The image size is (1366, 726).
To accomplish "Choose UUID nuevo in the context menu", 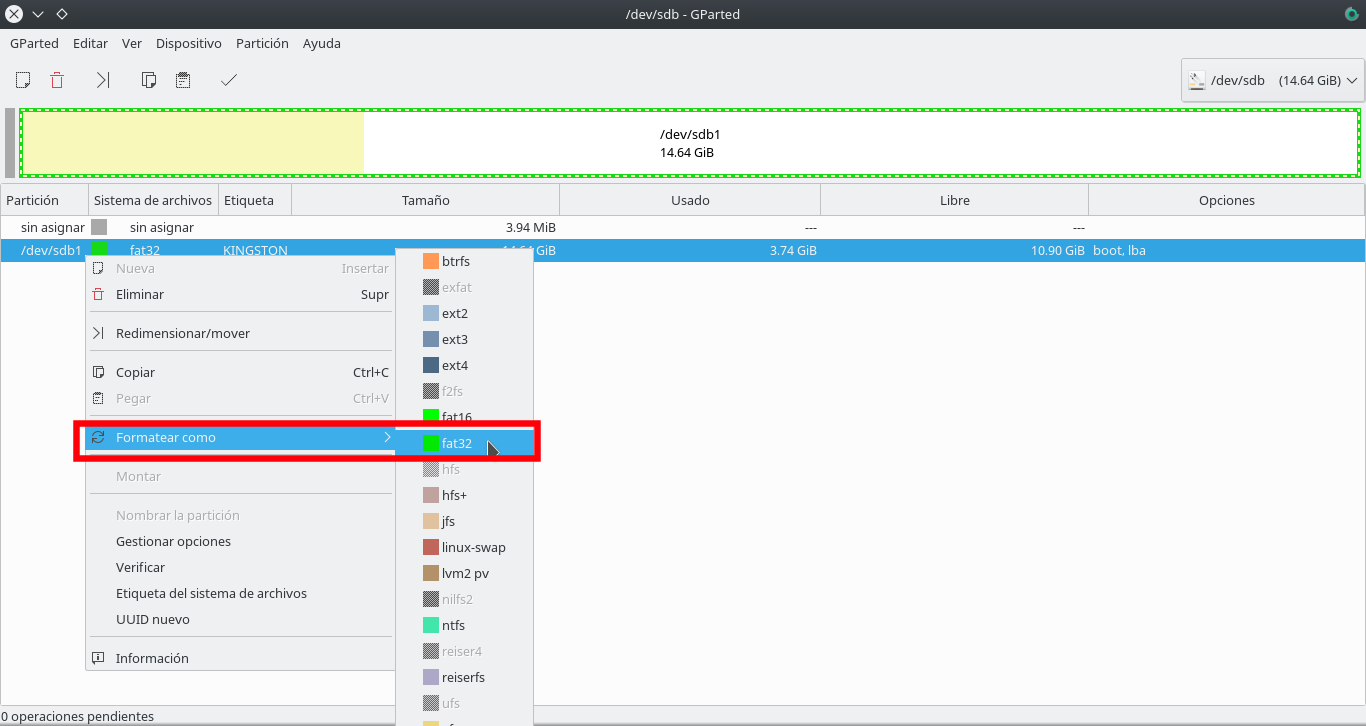I will [x=241, y=619].
